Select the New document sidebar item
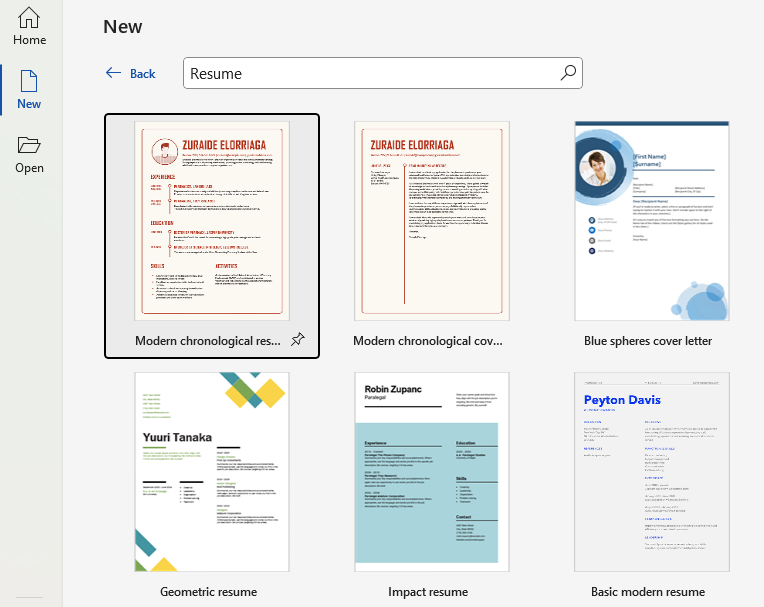The height and width of the screenshot is (607, 764). click(x=29, y=90)
